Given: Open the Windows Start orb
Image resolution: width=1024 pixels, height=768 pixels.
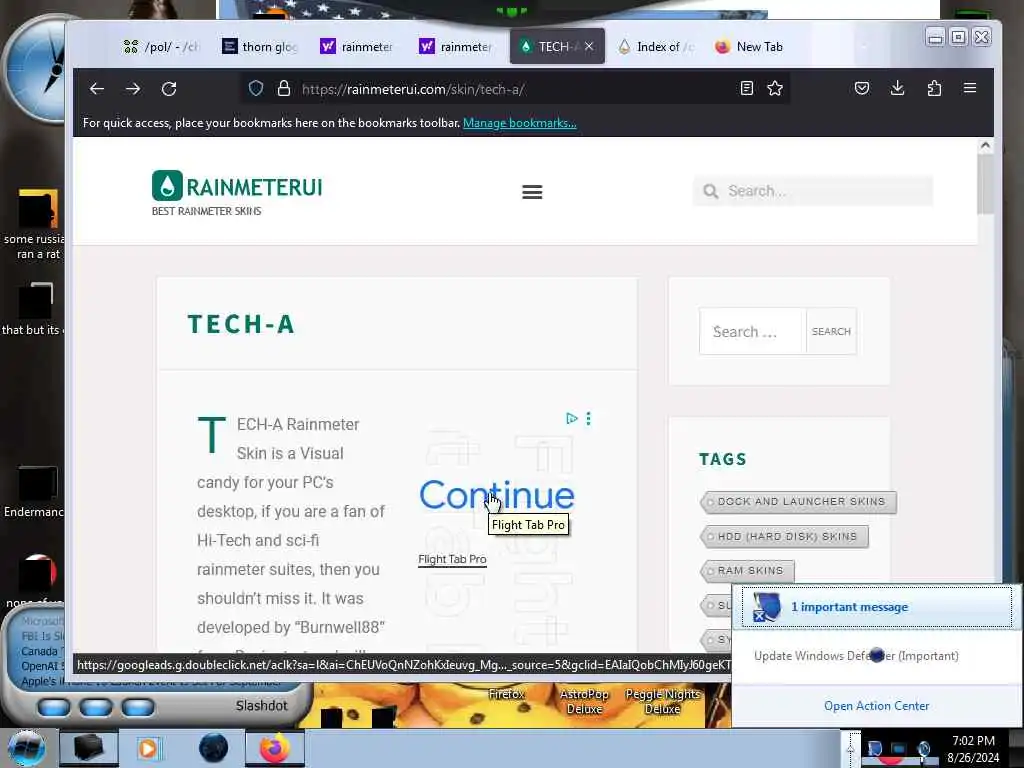Looking at the screenshot, I should tap(26, 749).
